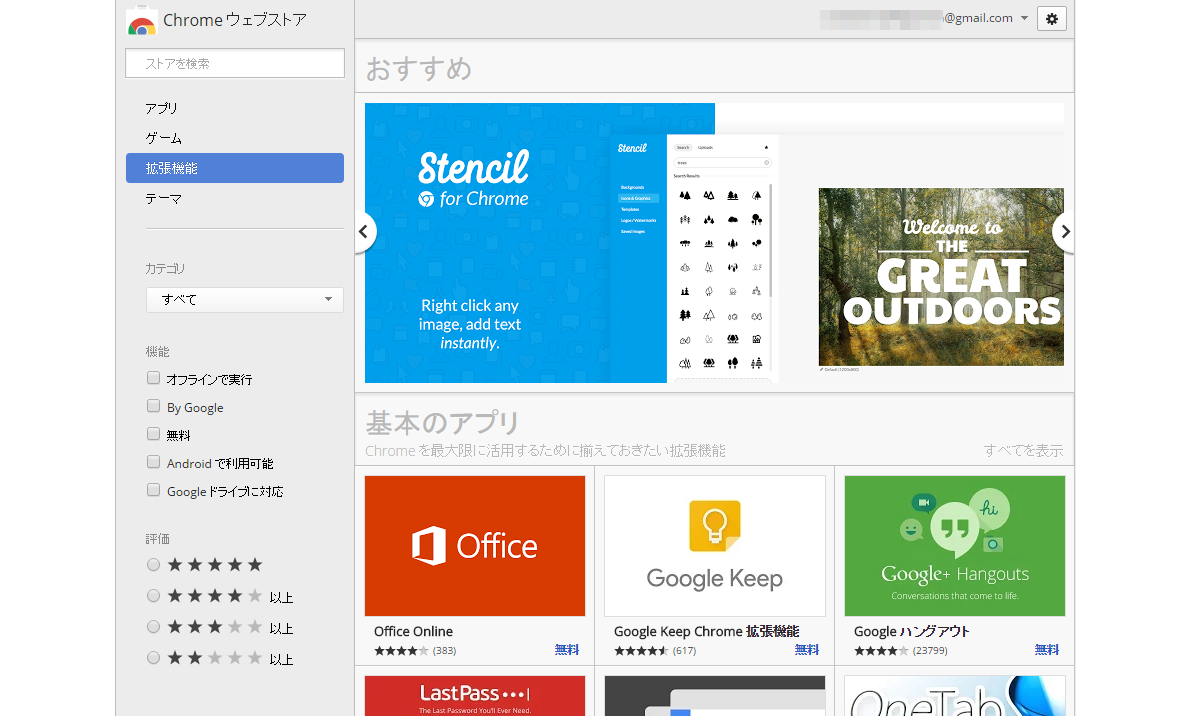Screen dimensions: 1193x716
Task: Expand the カテゴリ すべて dropdown
Action: [245, 299]
